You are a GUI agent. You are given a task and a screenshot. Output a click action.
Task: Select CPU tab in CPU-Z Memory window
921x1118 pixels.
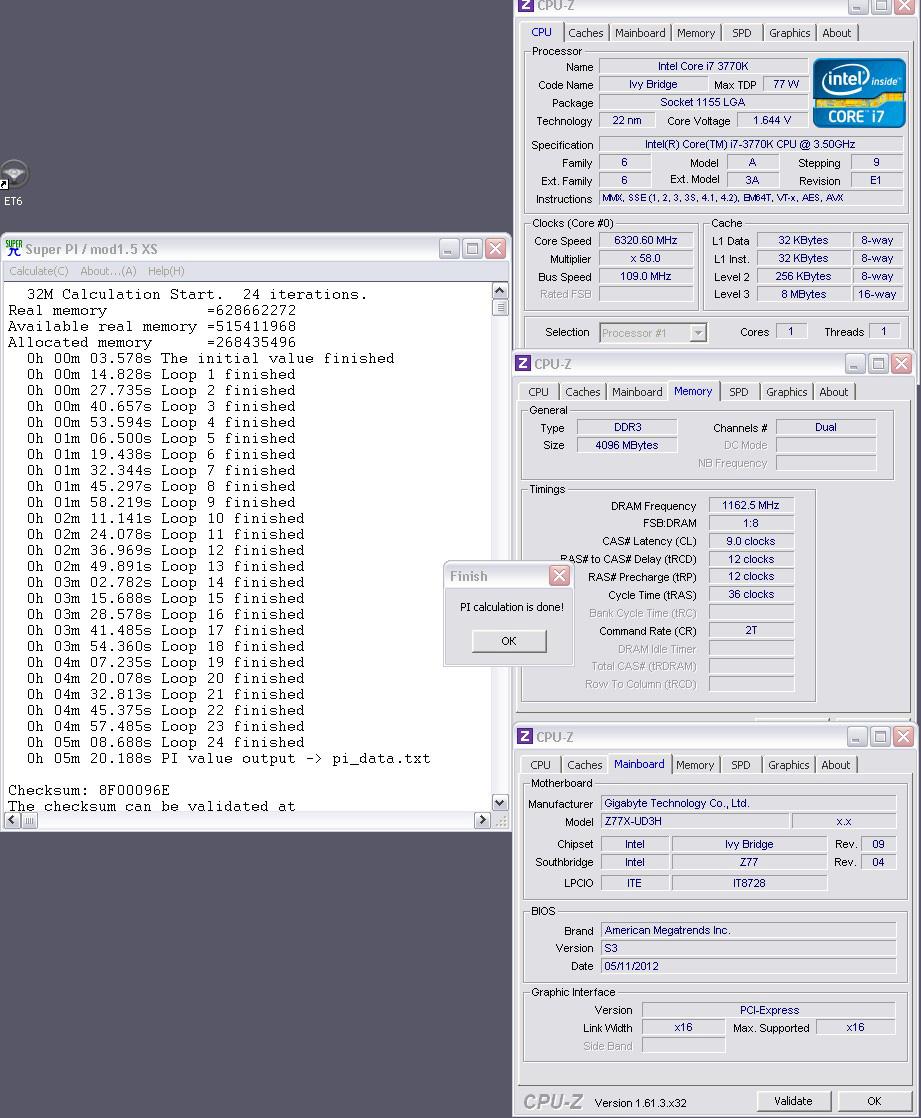click(538, 392)
